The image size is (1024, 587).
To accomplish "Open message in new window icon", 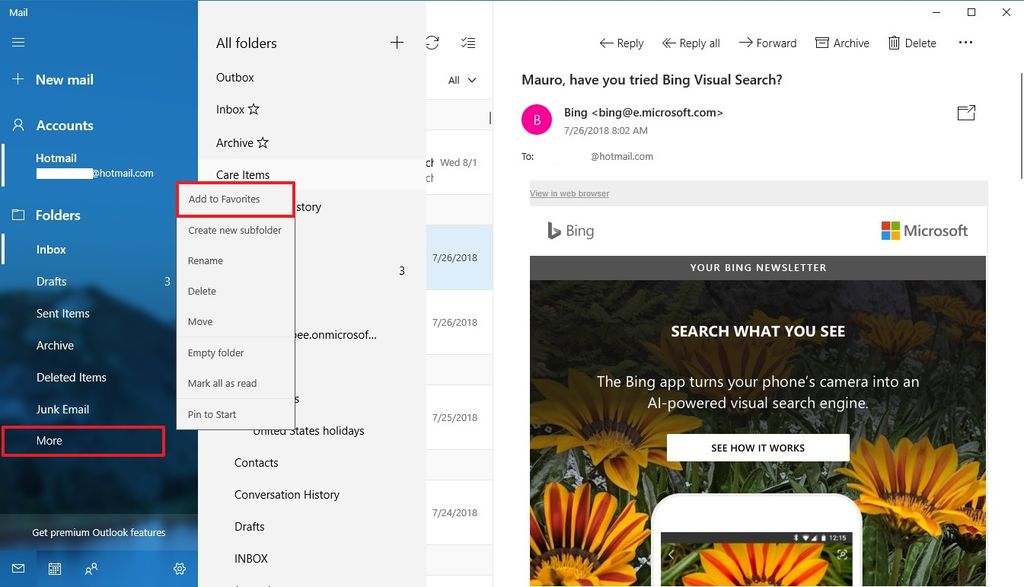I will pyautogui.click(x=965, y=113).
